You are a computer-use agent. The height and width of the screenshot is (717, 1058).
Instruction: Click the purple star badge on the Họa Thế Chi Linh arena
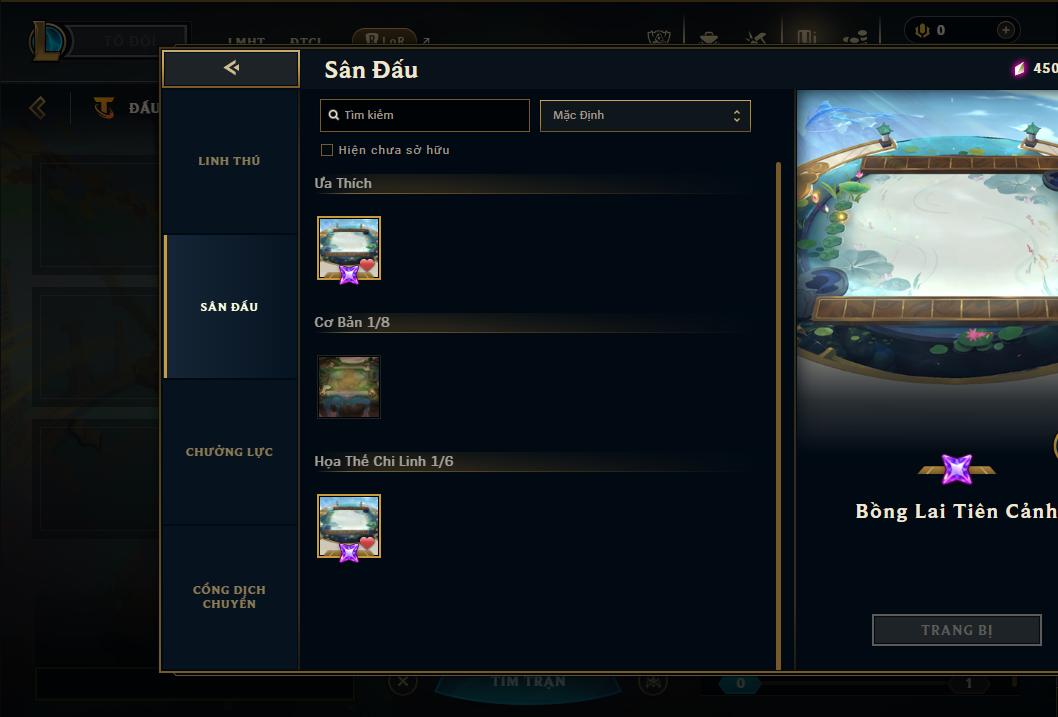[x=349, y=552]
